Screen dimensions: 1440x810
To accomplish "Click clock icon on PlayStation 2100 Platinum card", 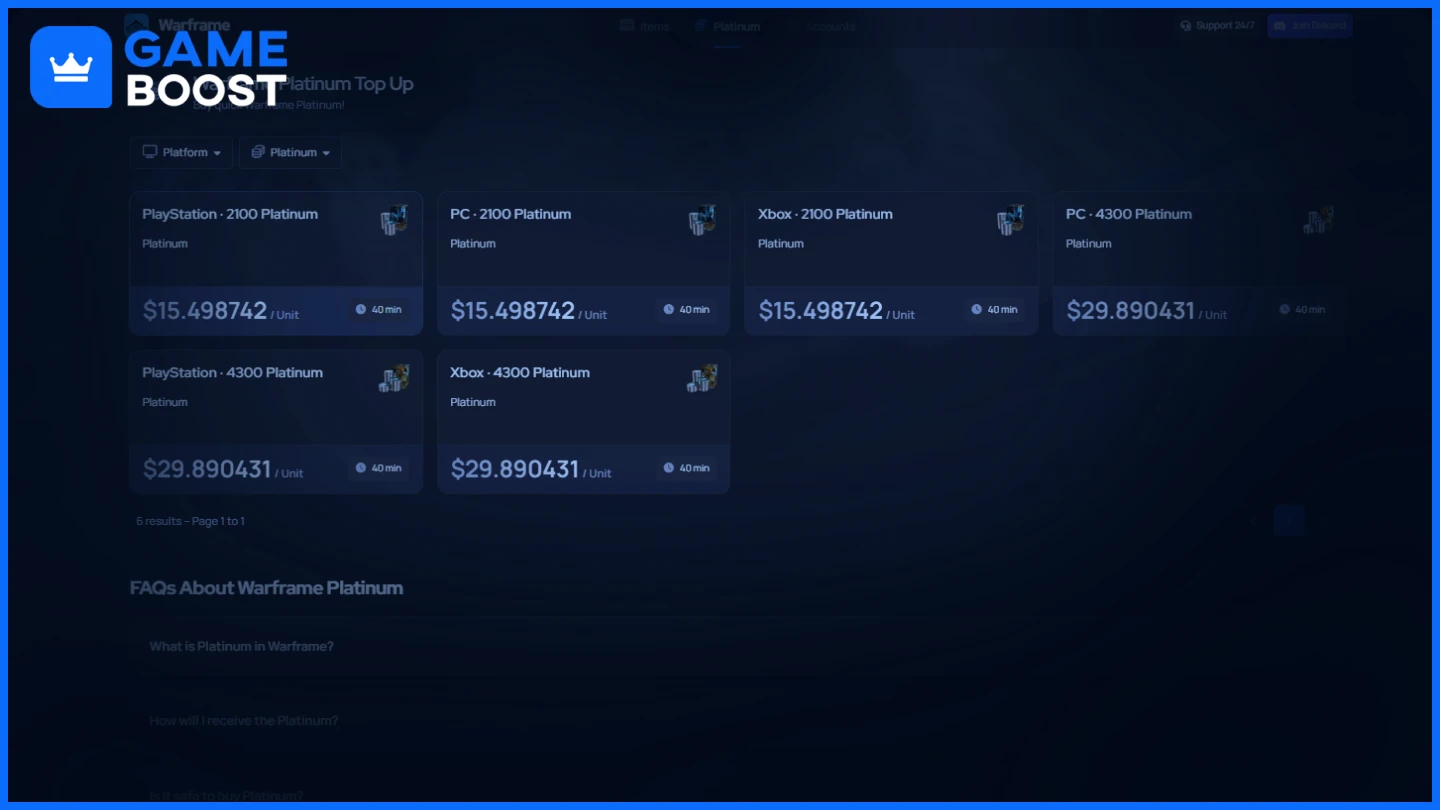I will [361, 310].
